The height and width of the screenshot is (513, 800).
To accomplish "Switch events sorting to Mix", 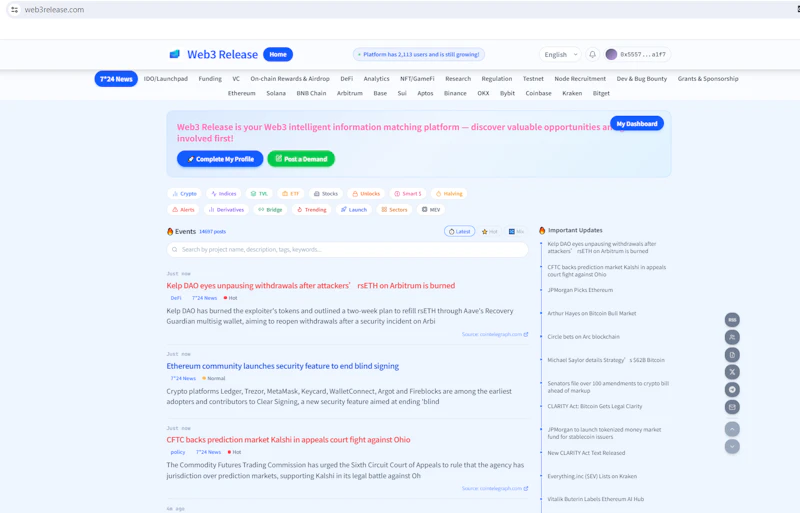I will 516,231.
